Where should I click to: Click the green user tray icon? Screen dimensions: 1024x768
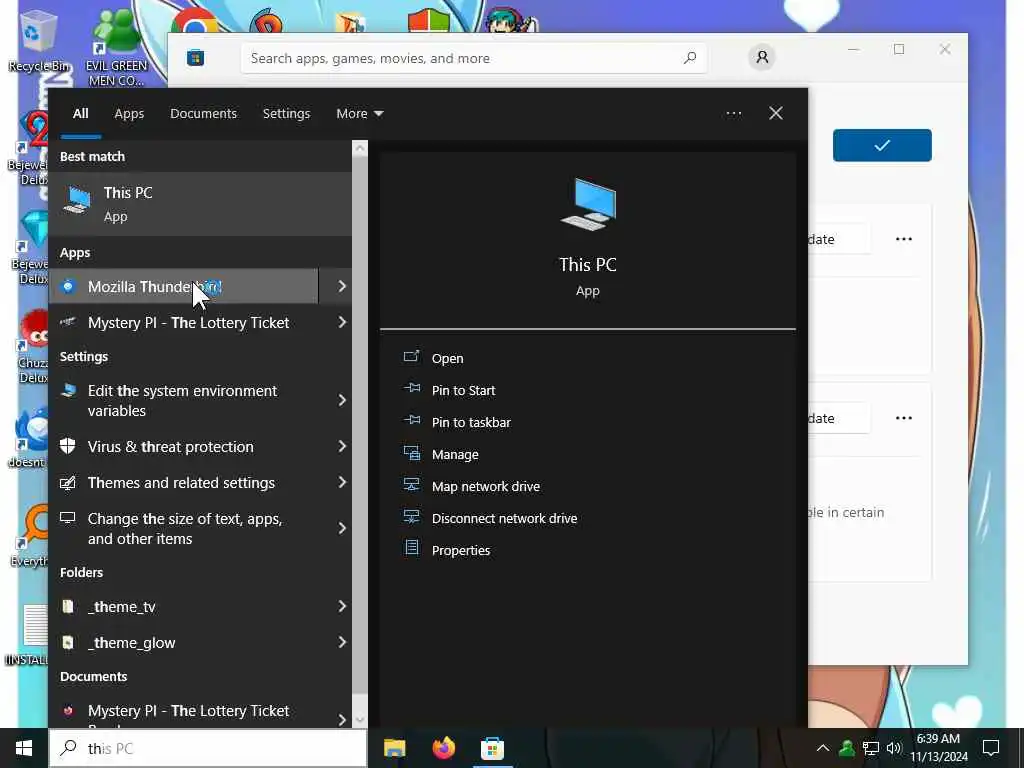pos(847,748)
